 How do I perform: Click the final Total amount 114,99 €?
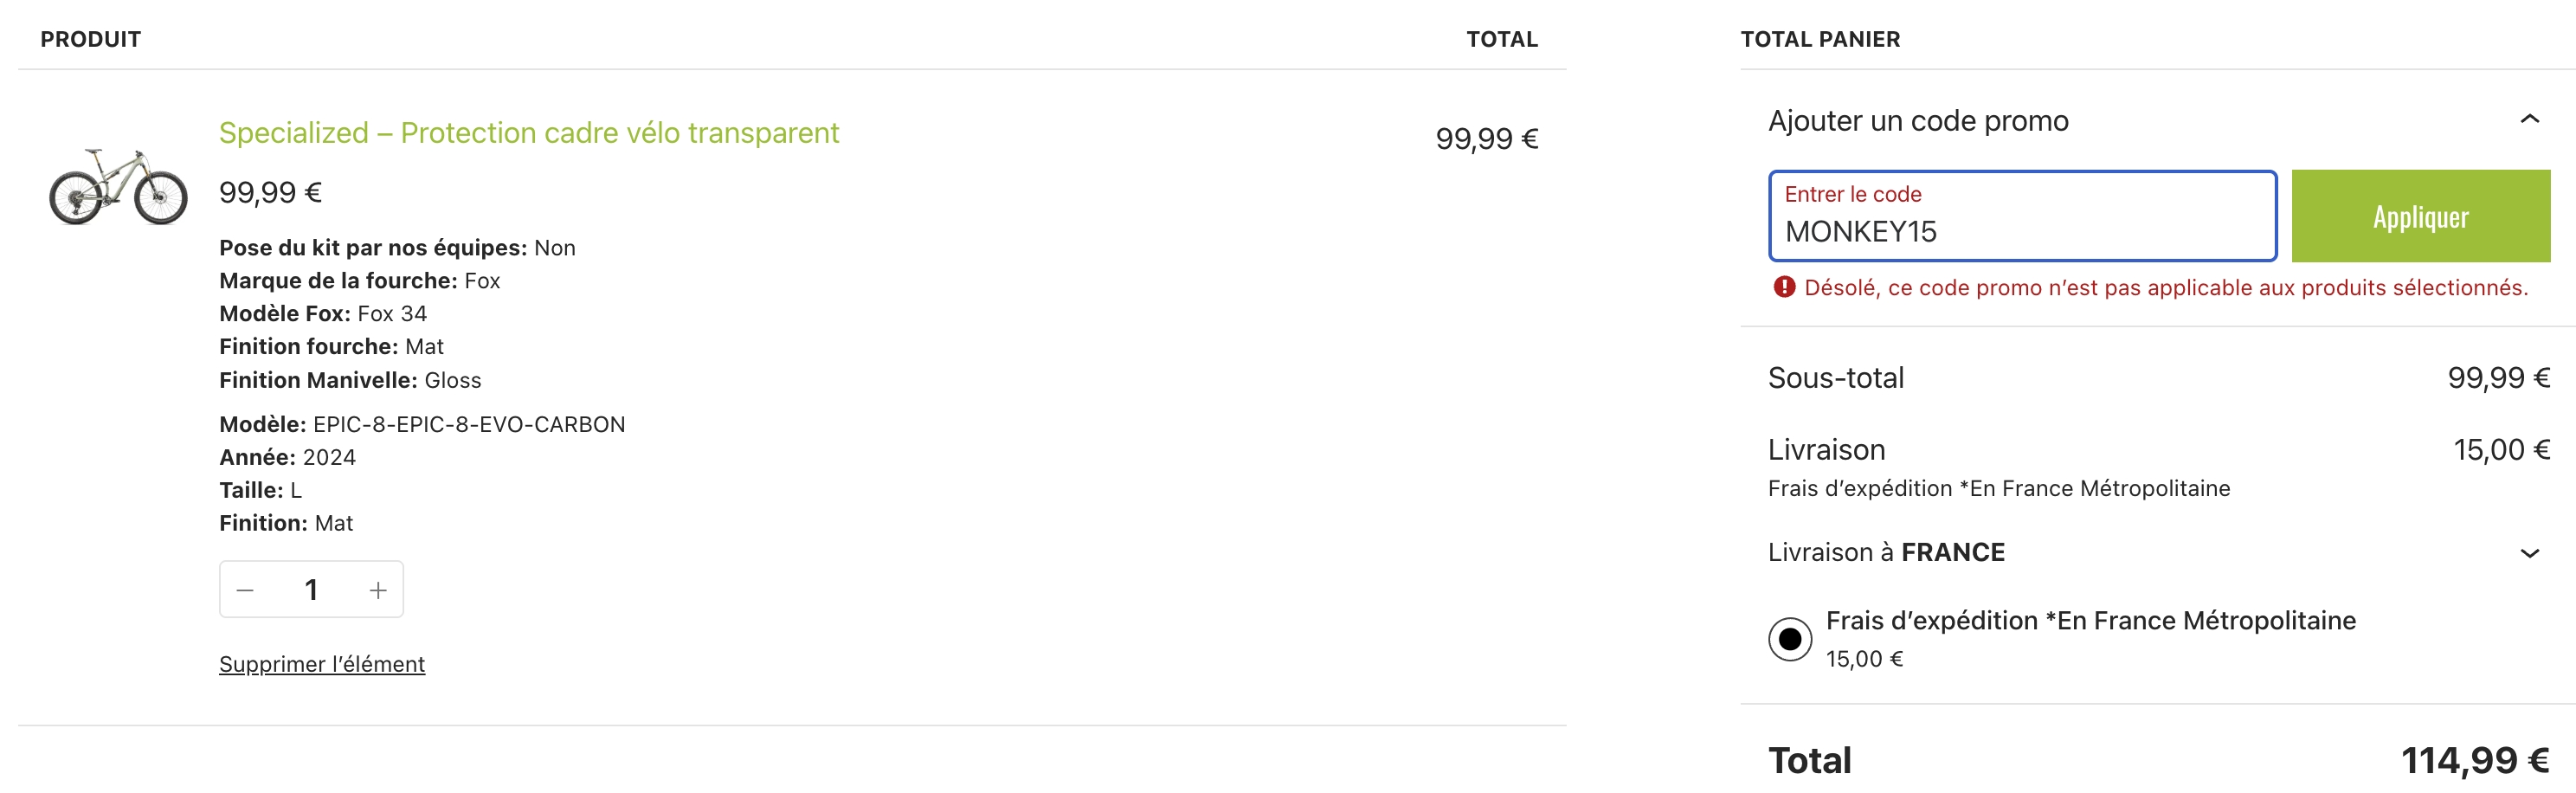click(x=2474, y=761)
